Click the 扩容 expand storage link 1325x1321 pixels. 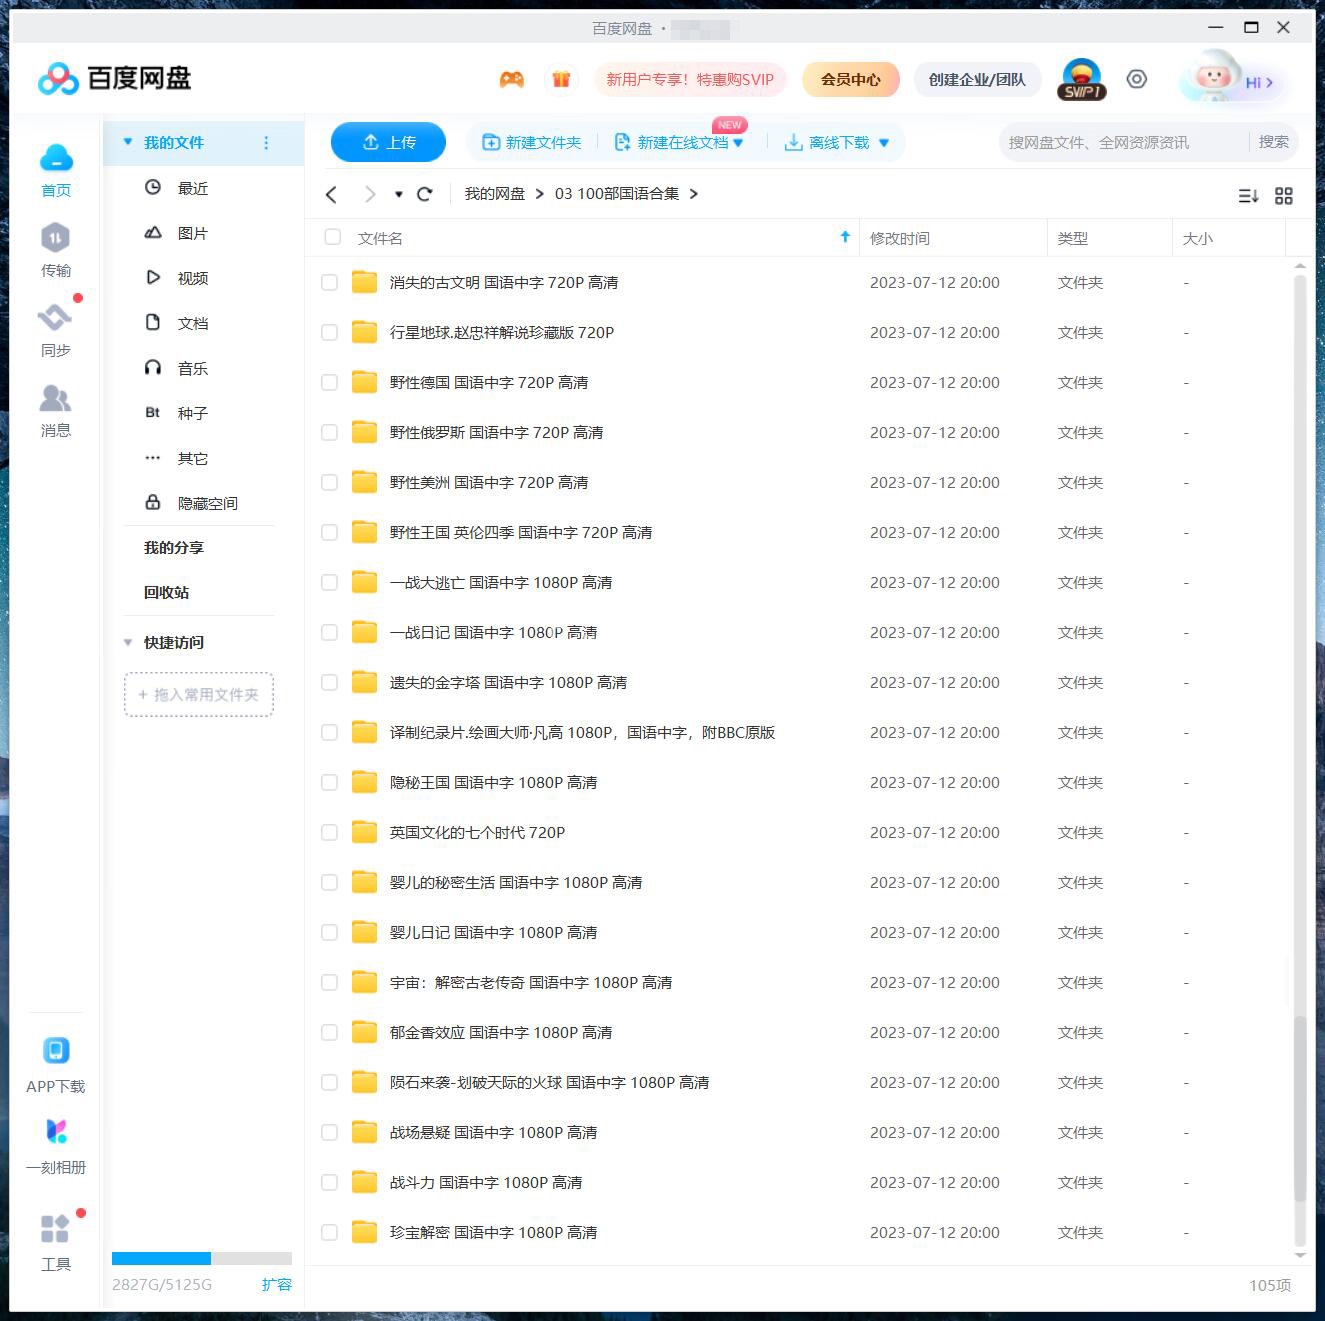click(277, 1284)
